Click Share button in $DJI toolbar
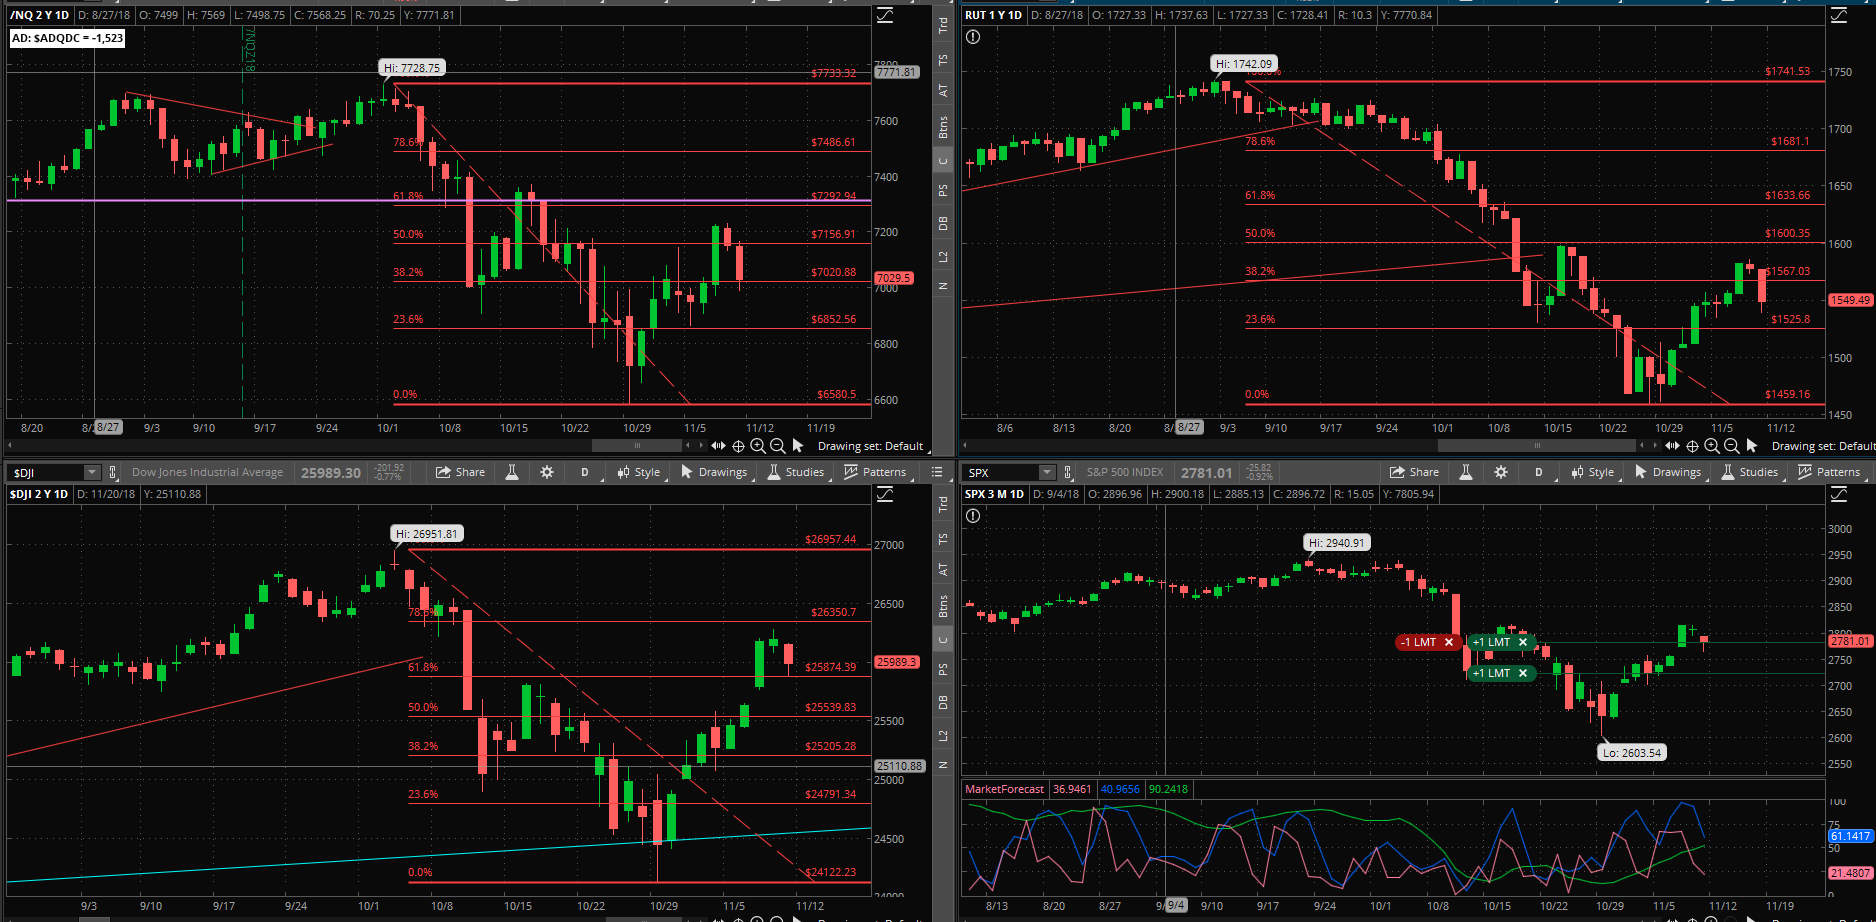Screen dimensions: 1876x922 (x=461, y=472)
